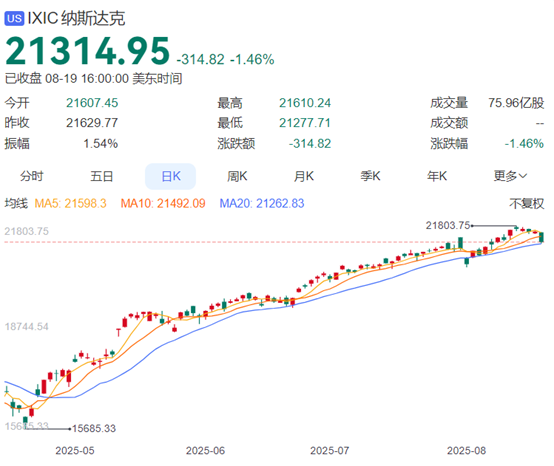Click the 2025-06 date axis label

click(x=205, y=450)
